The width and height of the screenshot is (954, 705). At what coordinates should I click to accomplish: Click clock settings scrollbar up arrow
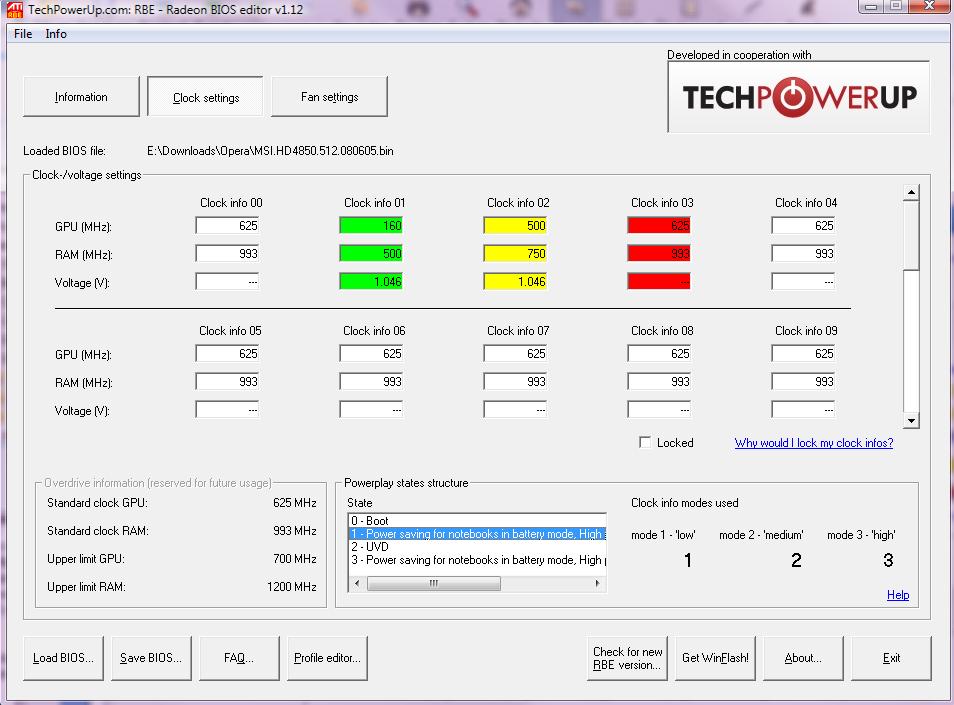[911, 193]
